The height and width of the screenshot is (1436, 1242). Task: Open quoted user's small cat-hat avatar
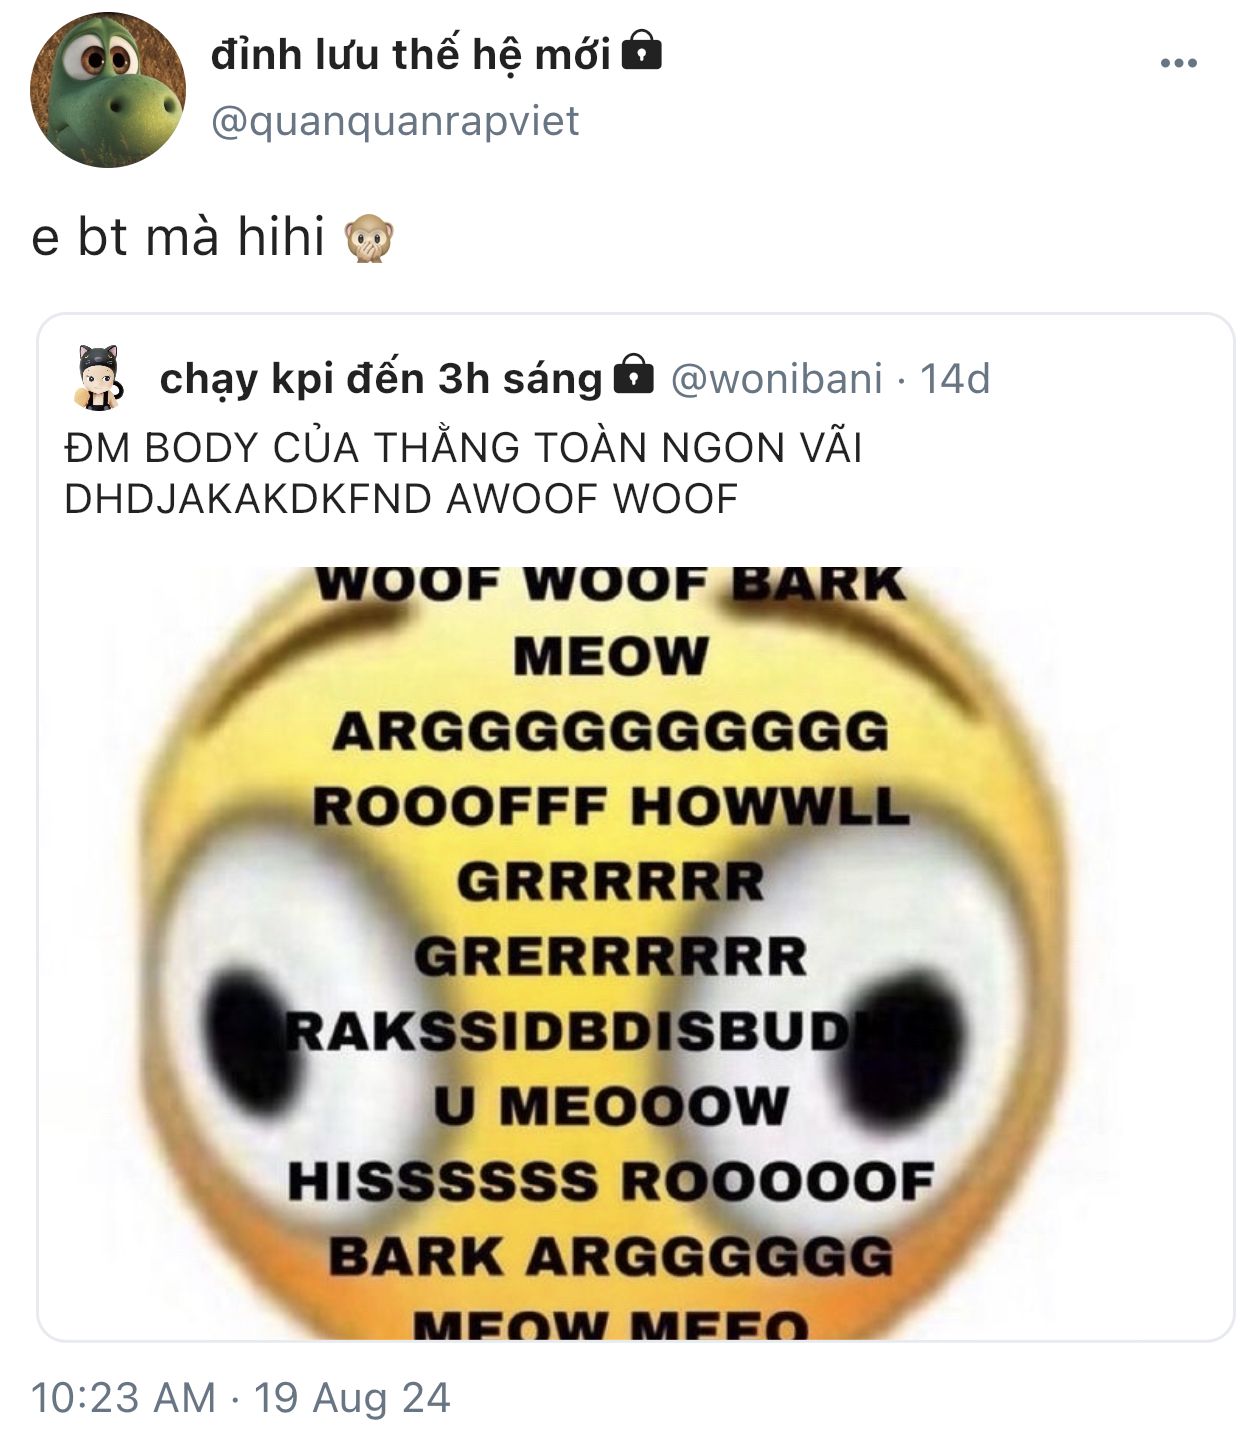tap(100, 378)
